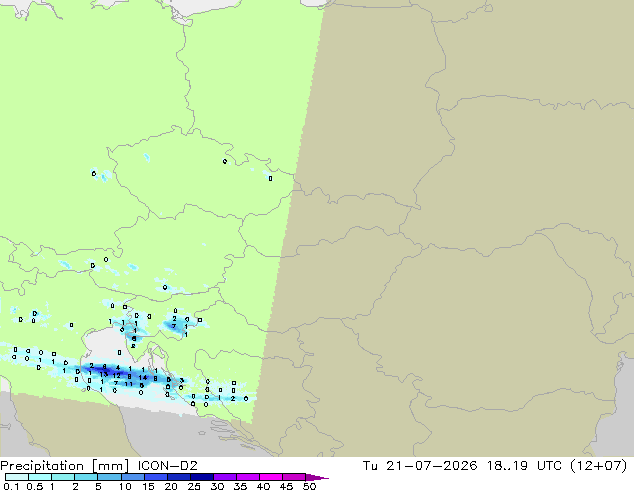634x490 pixels.
Task: Click the date '21-07-2026' text
Action: point(431,466)
